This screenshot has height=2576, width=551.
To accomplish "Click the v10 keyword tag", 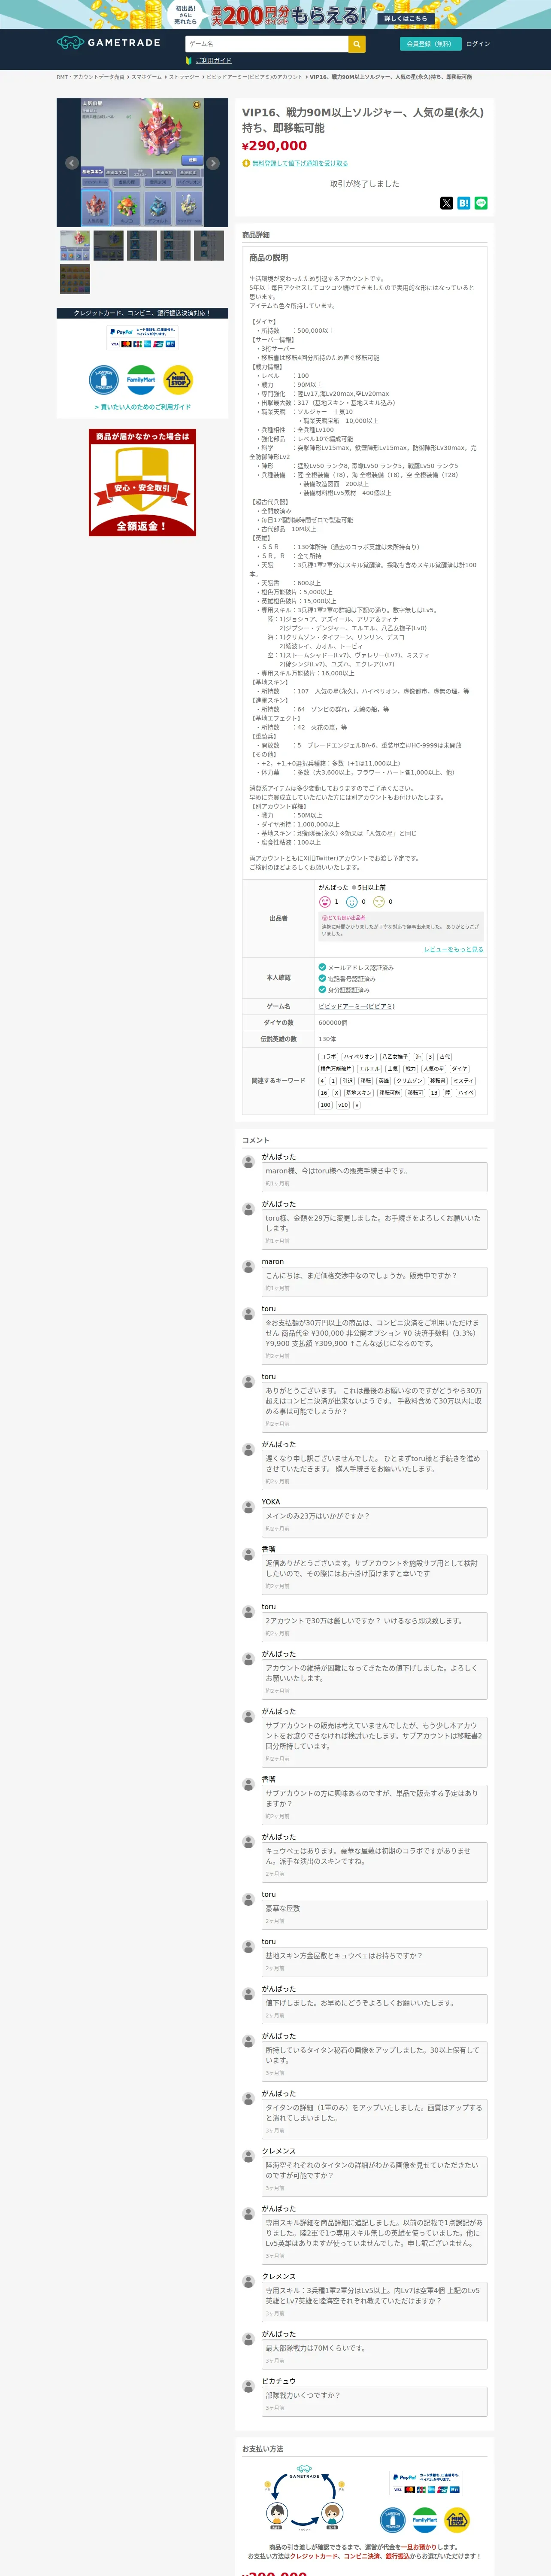I will pos(343,1105).
